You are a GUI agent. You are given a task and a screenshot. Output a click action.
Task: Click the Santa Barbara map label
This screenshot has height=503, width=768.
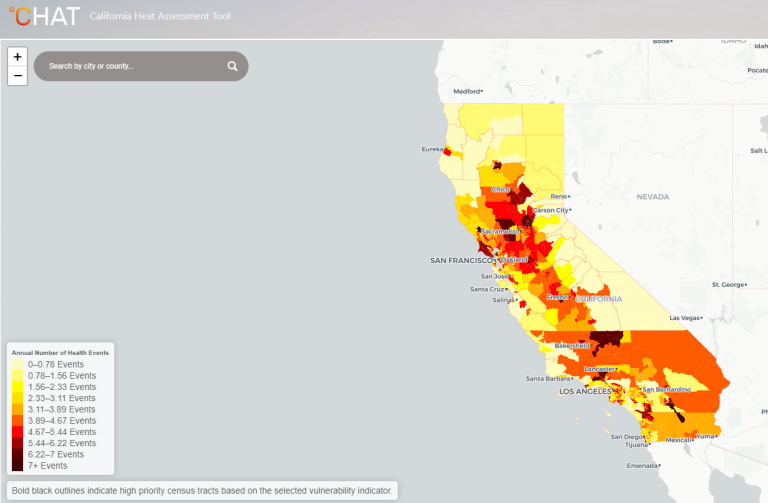(548, 379)
